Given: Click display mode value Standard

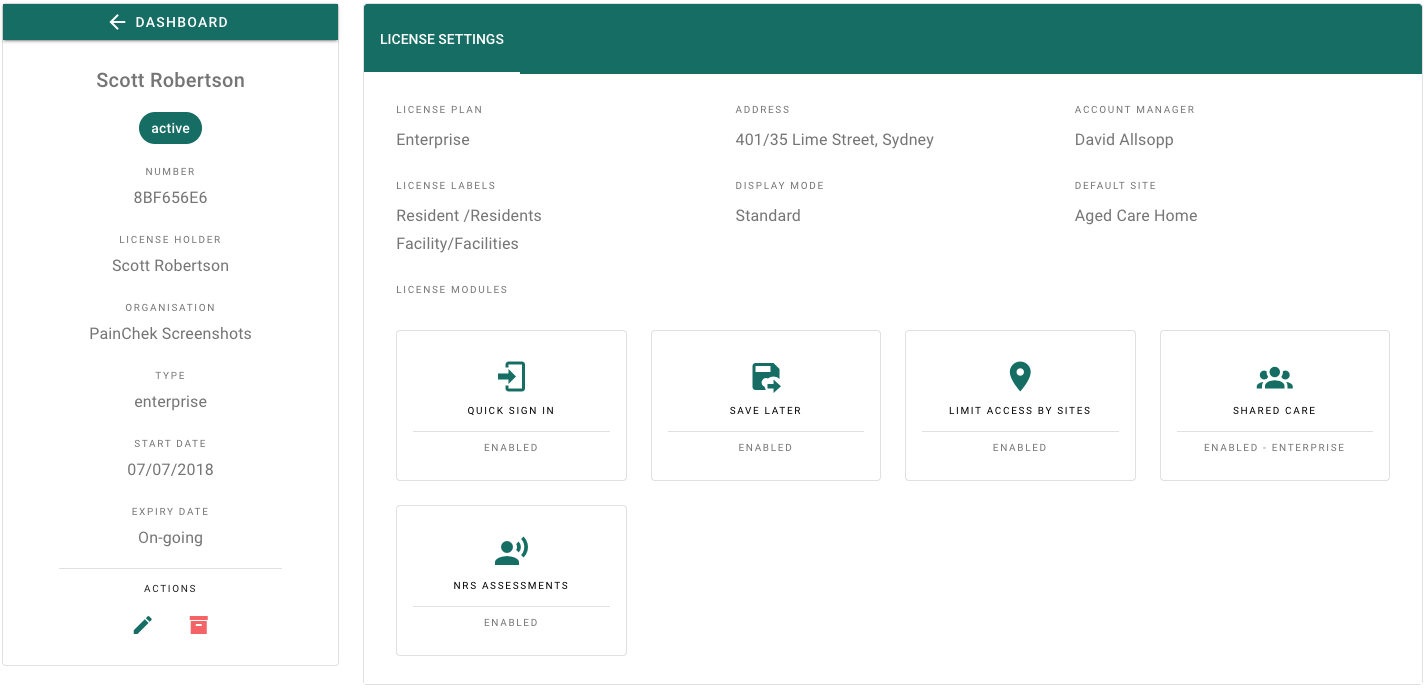Looking at the screenshot, I should [768, 216].
